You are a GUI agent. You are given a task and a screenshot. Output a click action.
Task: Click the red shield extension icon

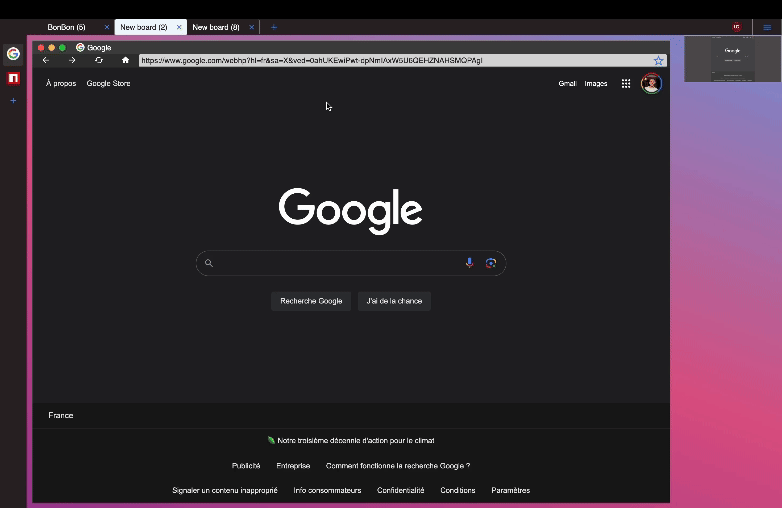[x=737, y=27]
